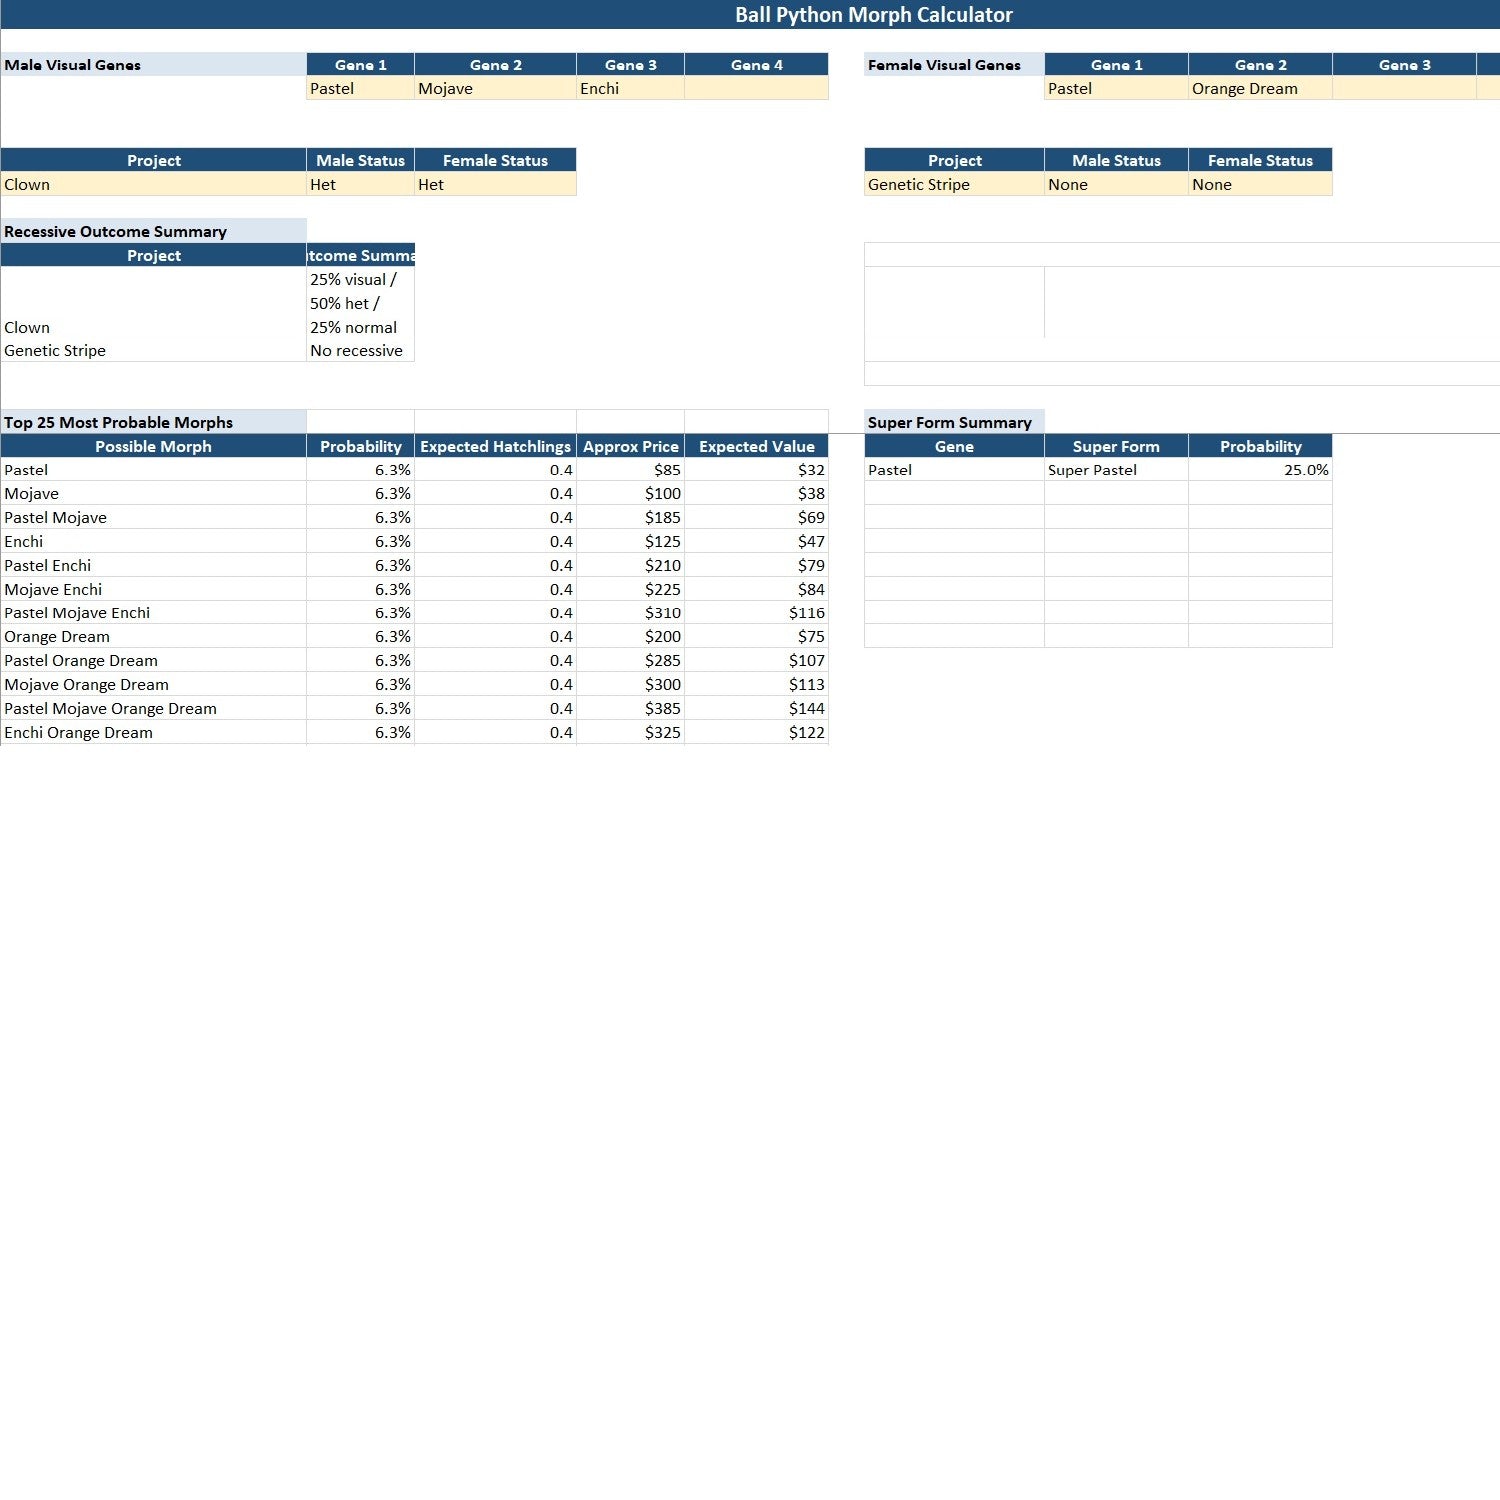Image resolution: width=1500 pixels, height=1500 pixels.
Task: Click the 'Expected Hatchlings' column header
Action: 495,446
